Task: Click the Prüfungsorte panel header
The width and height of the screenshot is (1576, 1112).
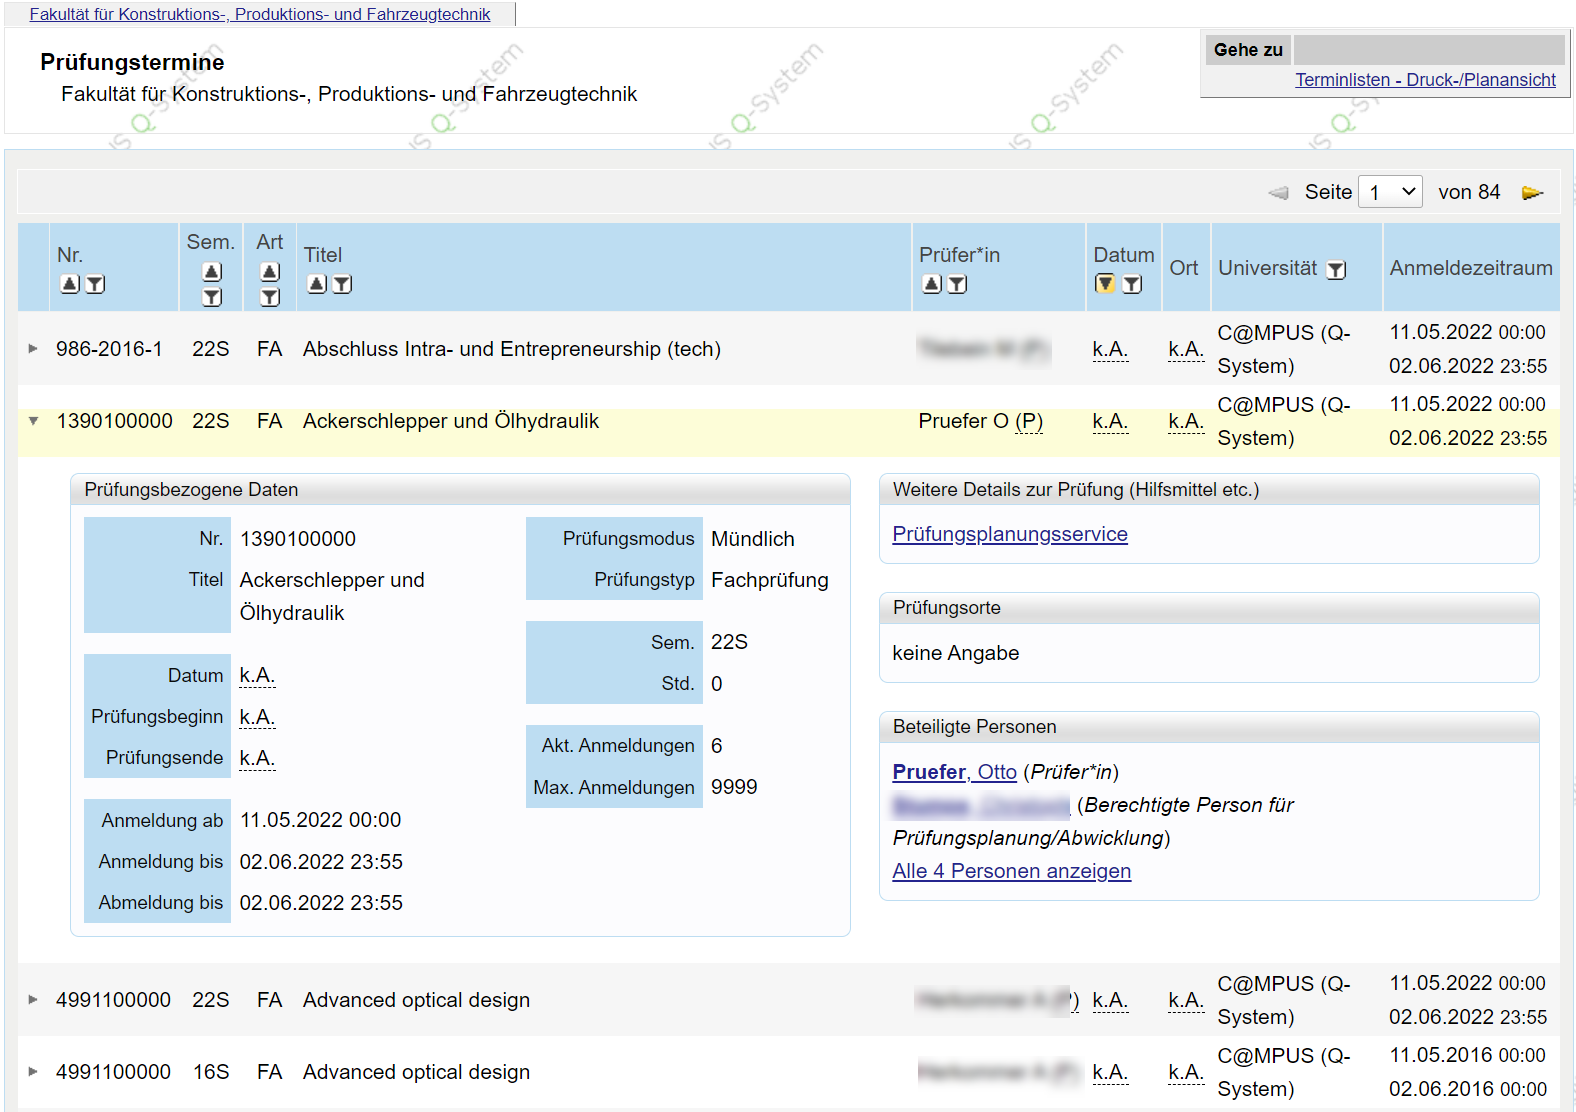Action: click(1209, 608)
